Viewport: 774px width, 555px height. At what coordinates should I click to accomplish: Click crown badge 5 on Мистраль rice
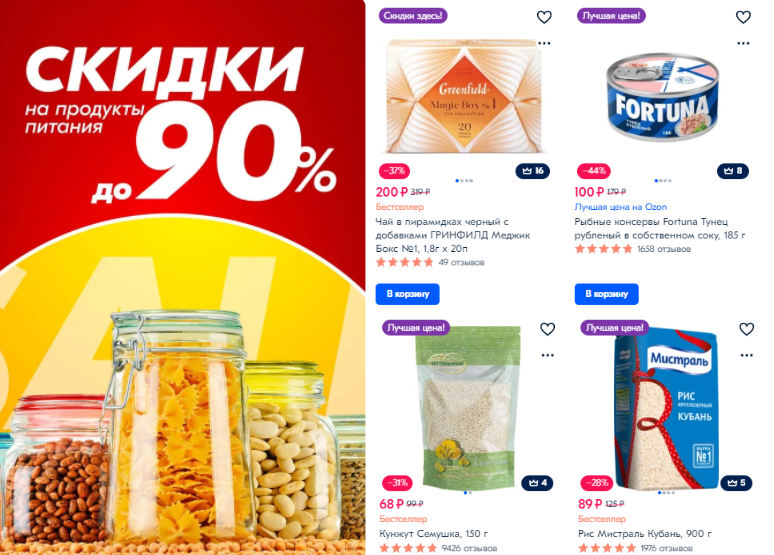tap(736, 483)
